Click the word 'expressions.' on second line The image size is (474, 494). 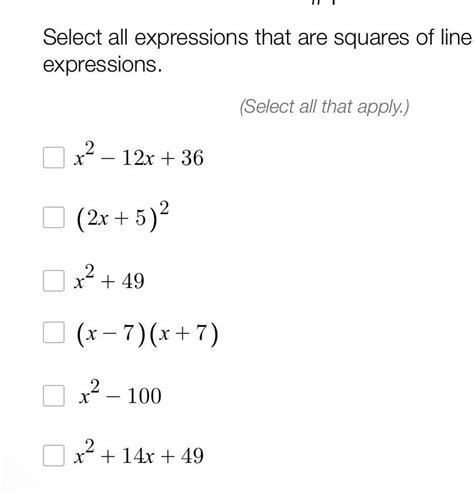[x=103, y=65]
